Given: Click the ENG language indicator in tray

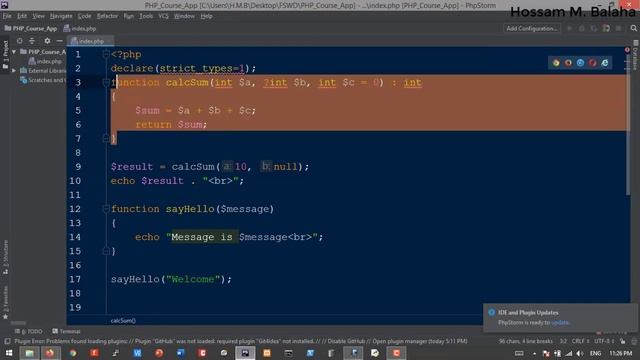Looking at the screenshot, I should tap(596, 353).
